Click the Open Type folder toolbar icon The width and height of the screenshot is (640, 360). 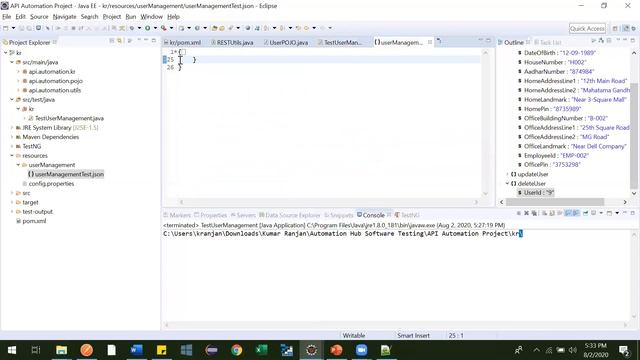[x=214, y=28]
